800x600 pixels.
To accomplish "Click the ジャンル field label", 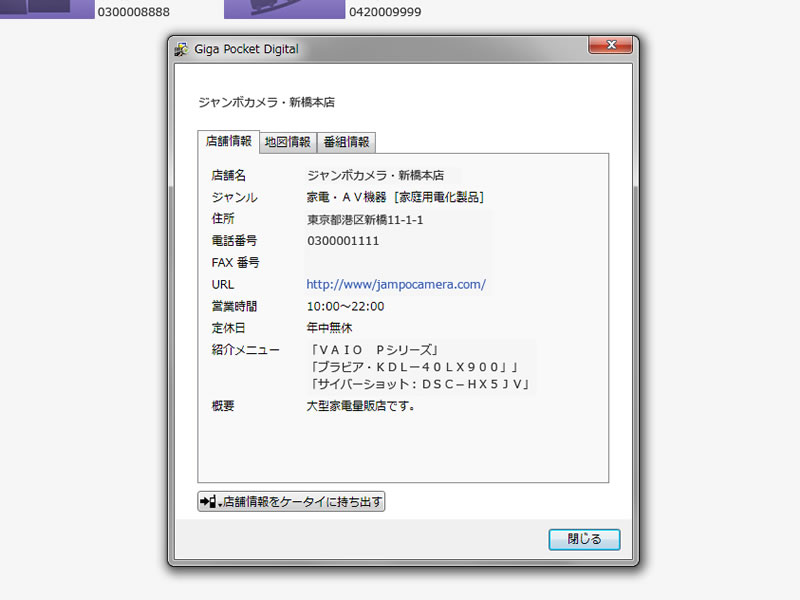I will [235, 197].
